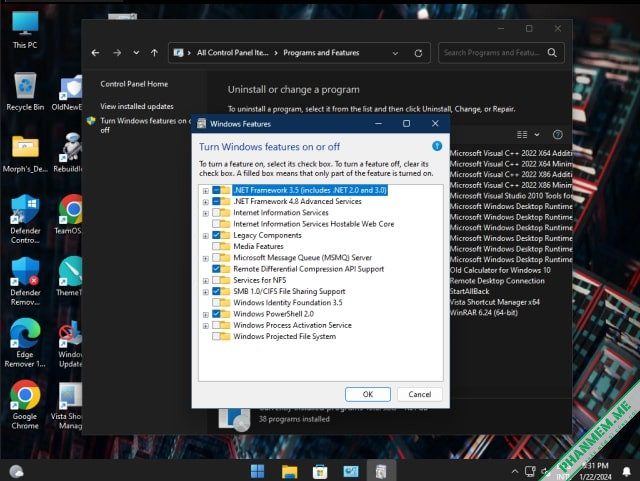Open Defender Remover desktop shortcut

(25, 281)
